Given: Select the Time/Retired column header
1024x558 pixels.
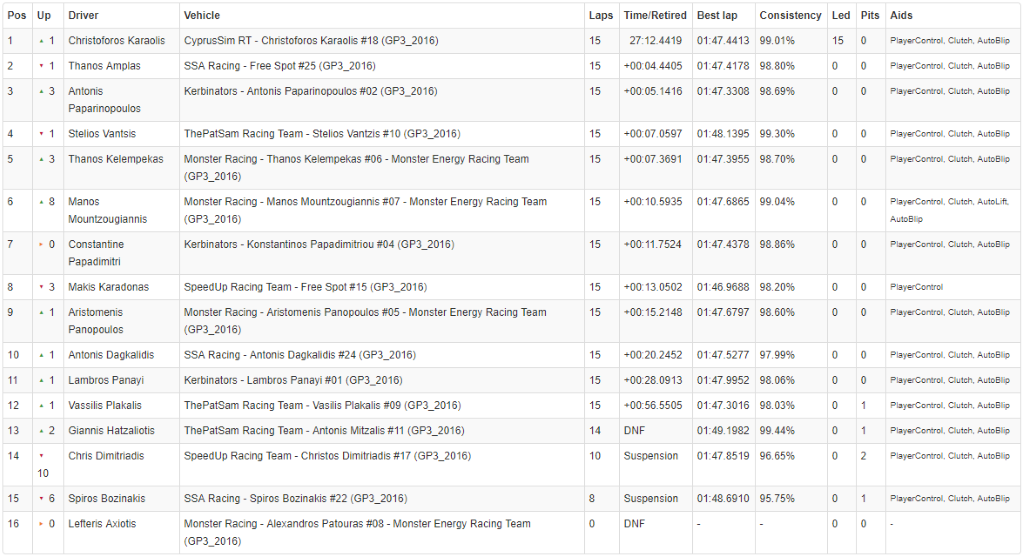Looking at the screenshot, I should point(654,16).
